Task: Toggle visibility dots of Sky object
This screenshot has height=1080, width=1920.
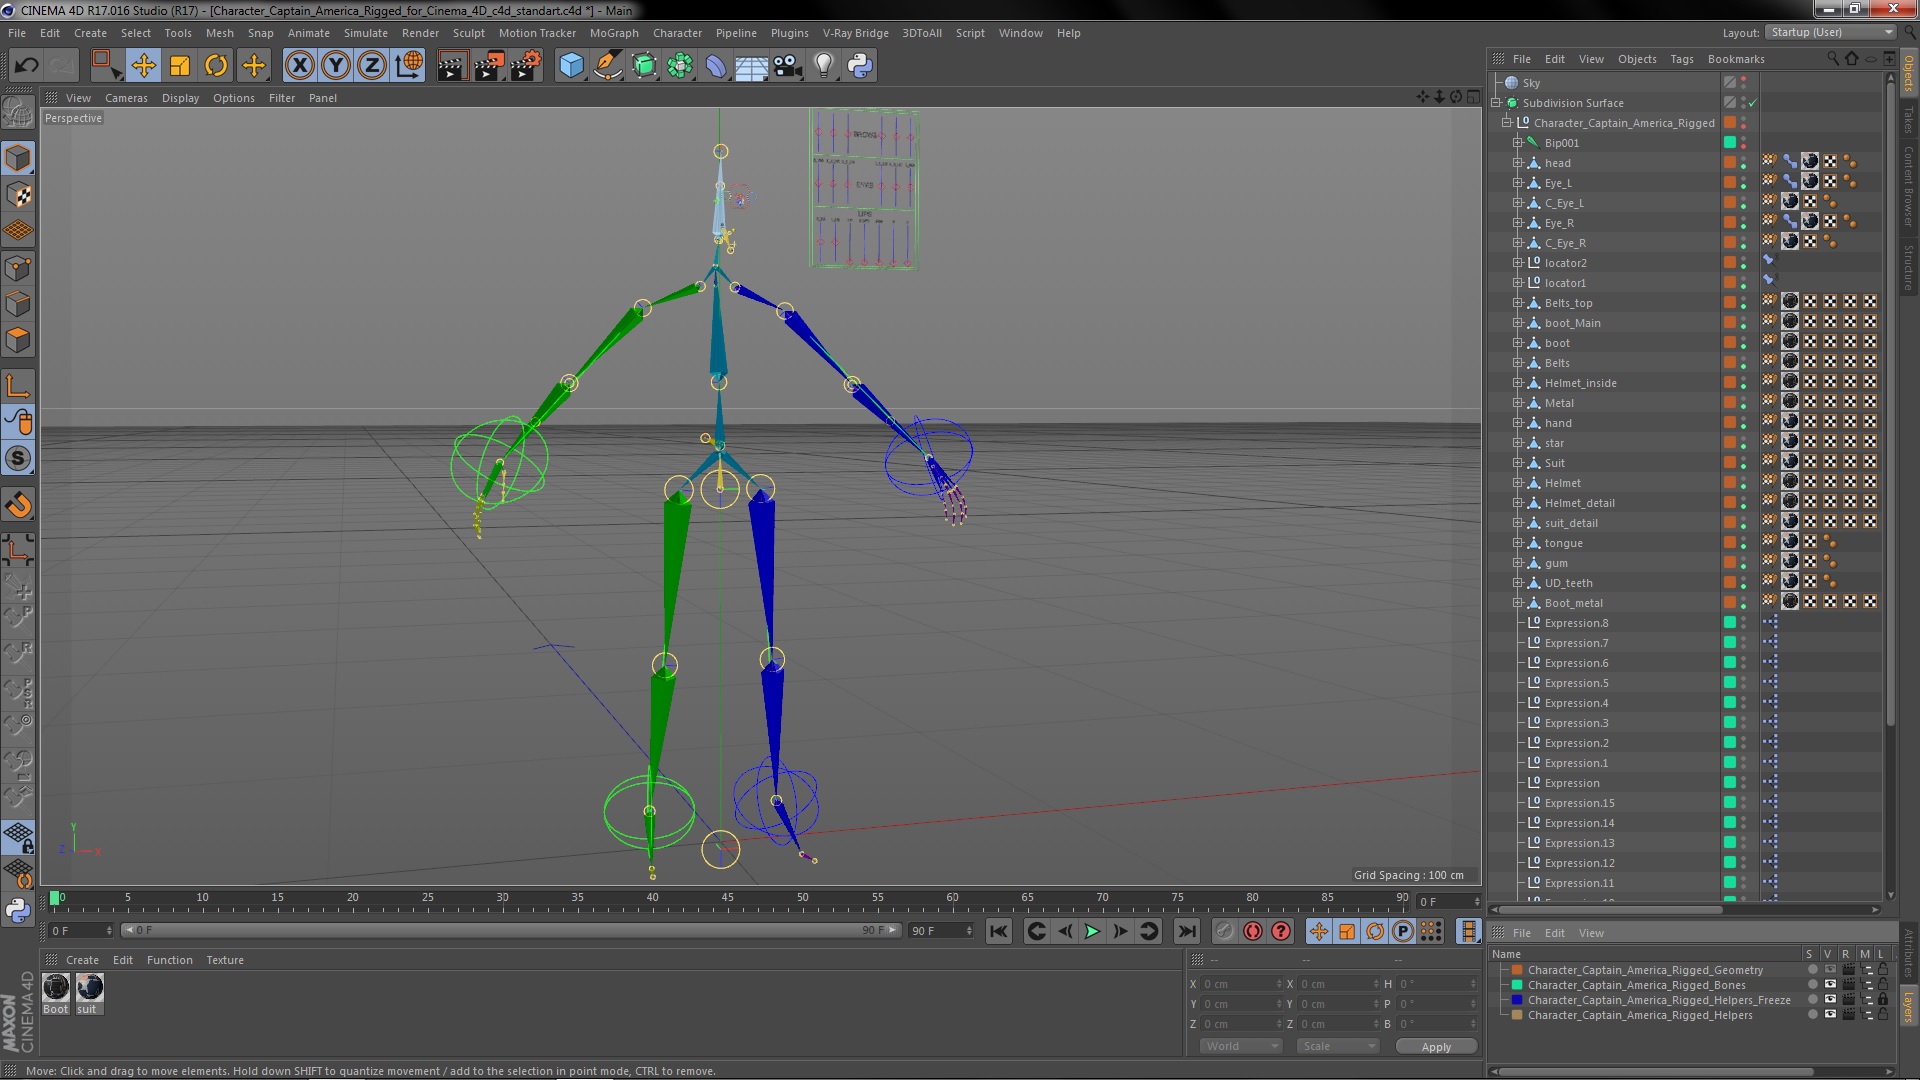Action: [1744, 83]
